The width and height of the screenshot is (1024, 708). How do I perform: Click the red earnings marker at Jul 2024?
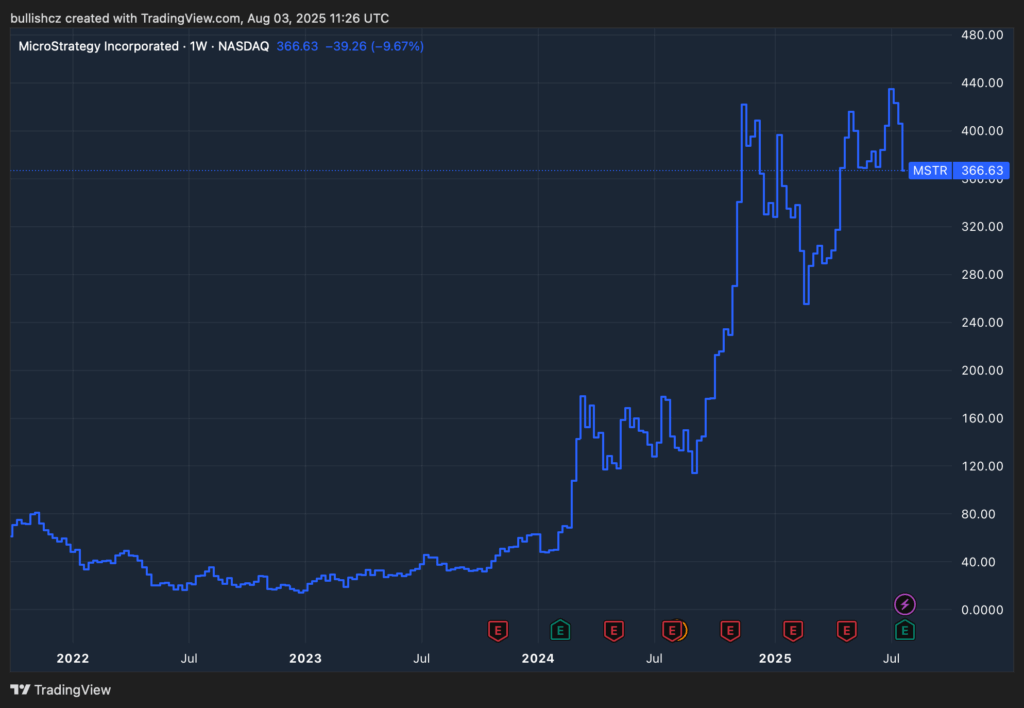671,630
